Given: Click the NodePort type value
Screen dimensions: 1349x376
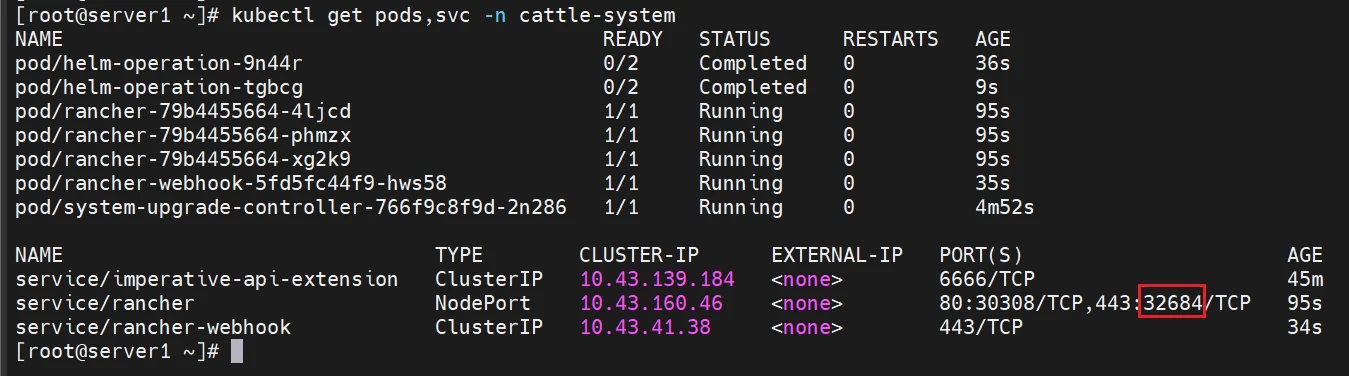Looking at the screenshot, I should click(483, 303).
